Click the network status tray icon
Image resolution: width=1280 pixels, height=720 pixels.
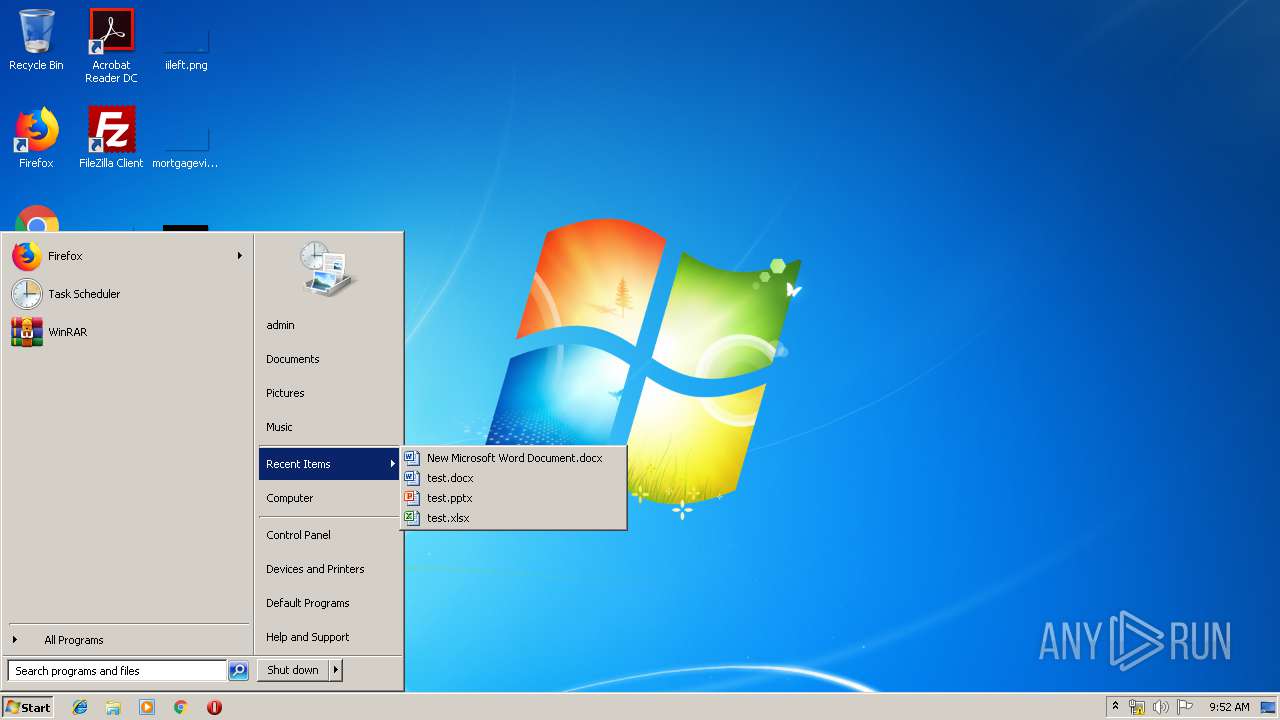tap(1137, 707)
